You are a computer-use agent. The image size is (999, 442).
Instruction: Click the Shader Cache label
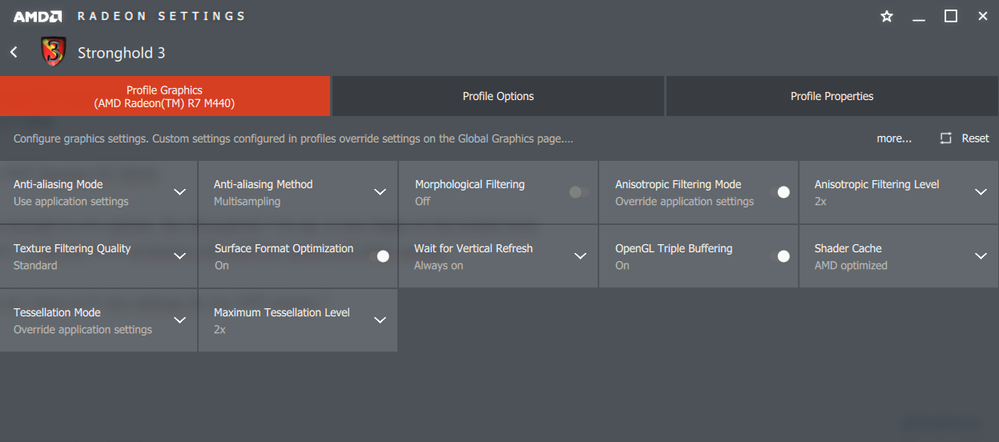[848, 248]
